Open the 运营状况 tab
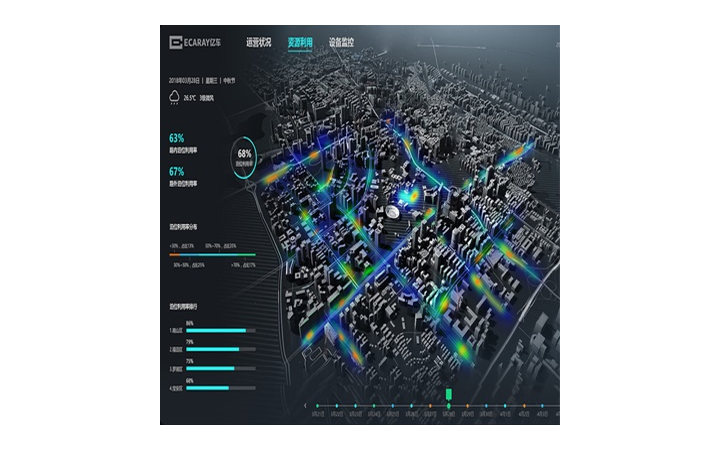 pos(258,43)
